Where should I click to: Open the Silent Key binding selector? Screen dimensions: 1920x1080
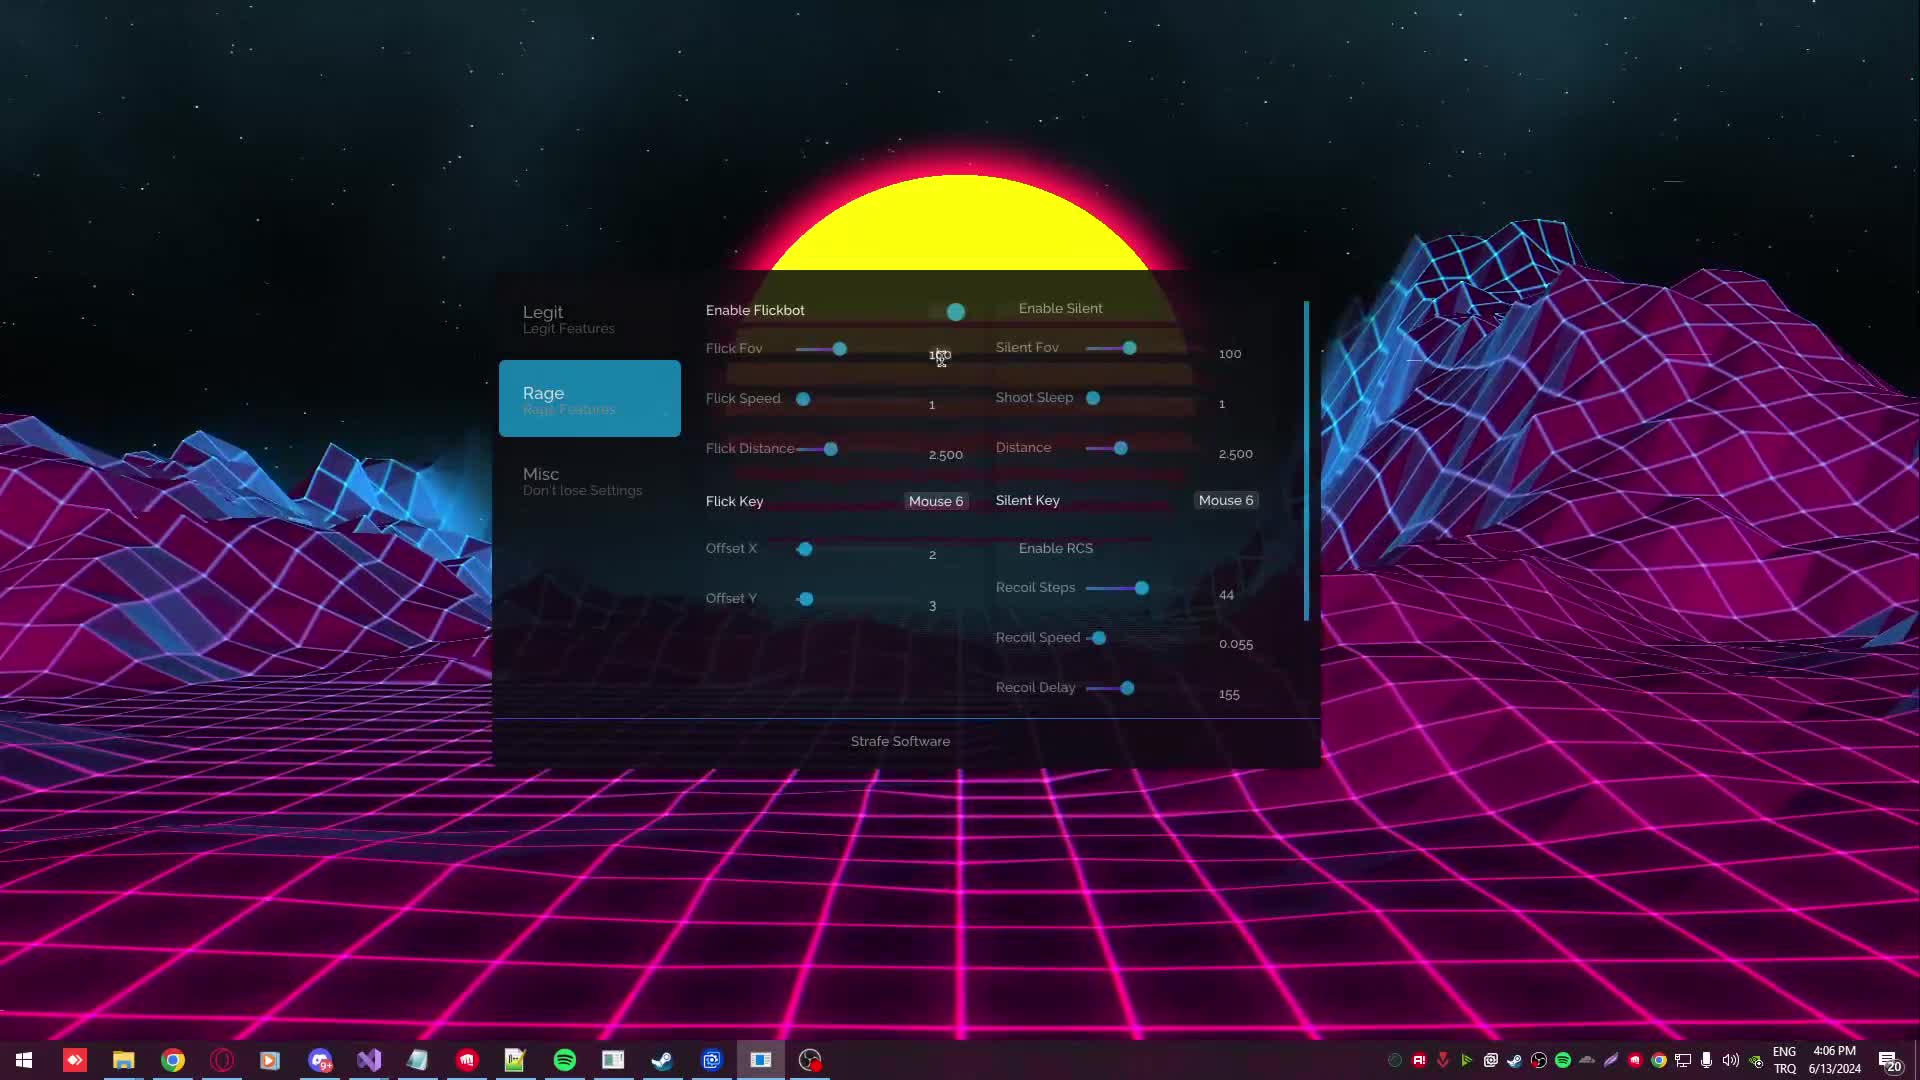pyautogui.click(x=1225, y=500)
